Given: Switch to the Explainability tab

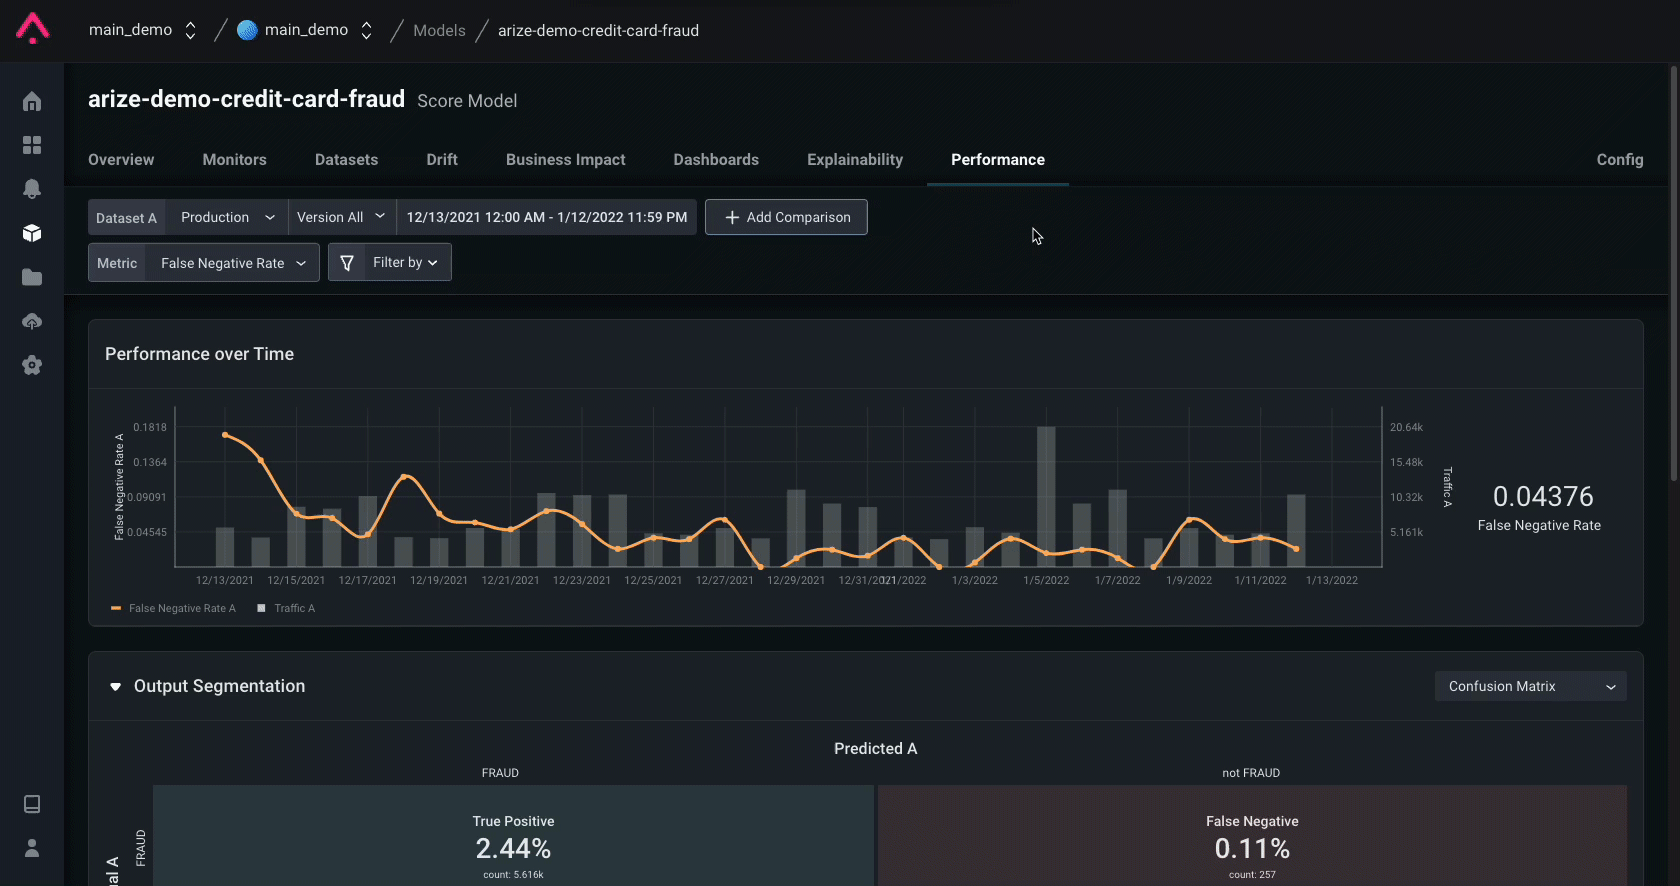Looking at the screenshot, I should click(855, 160).
